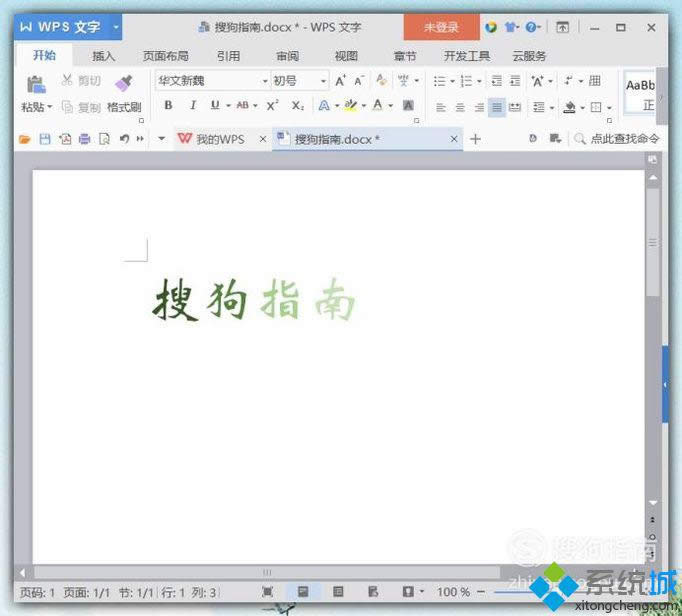The height and width of the screenshot is (616, 682).
Task: Open the 章节 (Chapter) tab
Action: pyautogui.click(x=405, y=56)
